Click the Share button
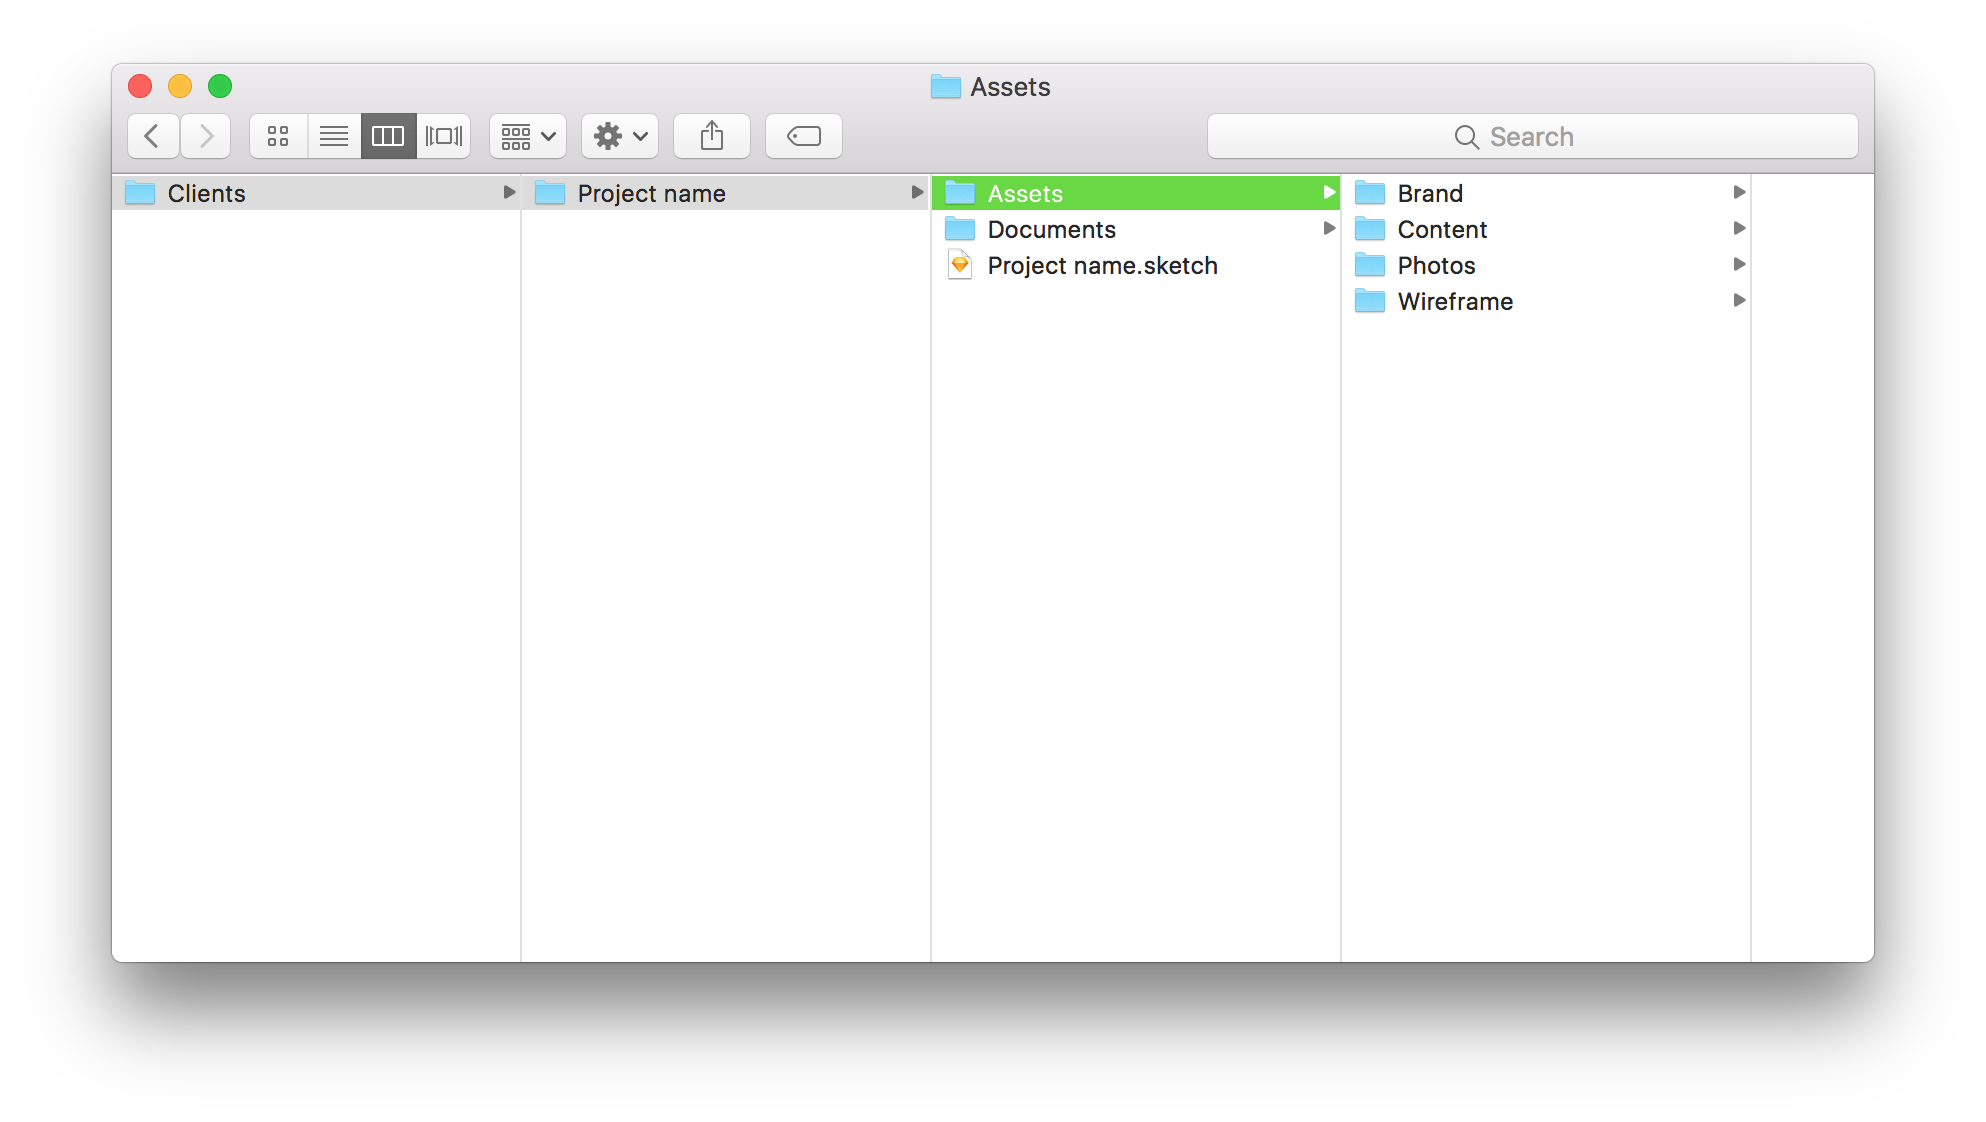 click(x=712, y=136)
